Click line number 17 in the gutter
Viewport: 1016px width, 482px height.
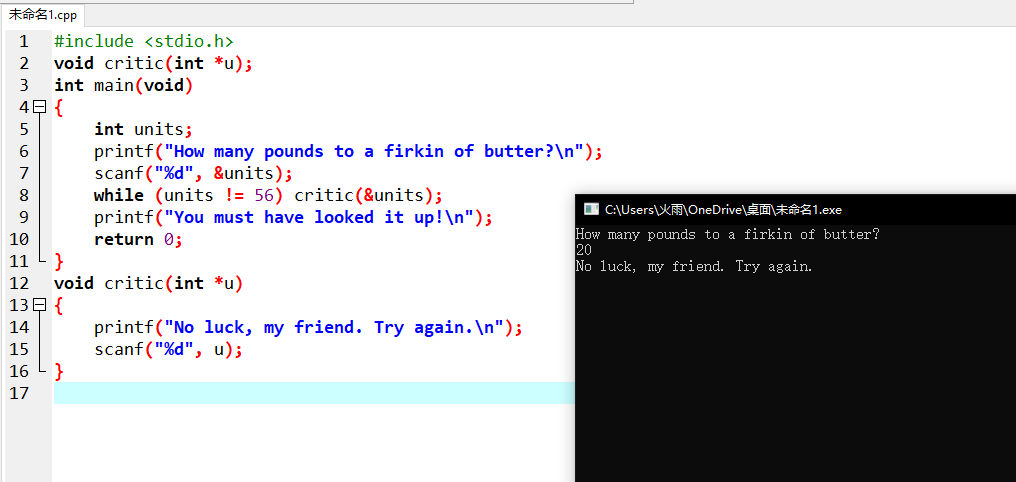(19, 393)
